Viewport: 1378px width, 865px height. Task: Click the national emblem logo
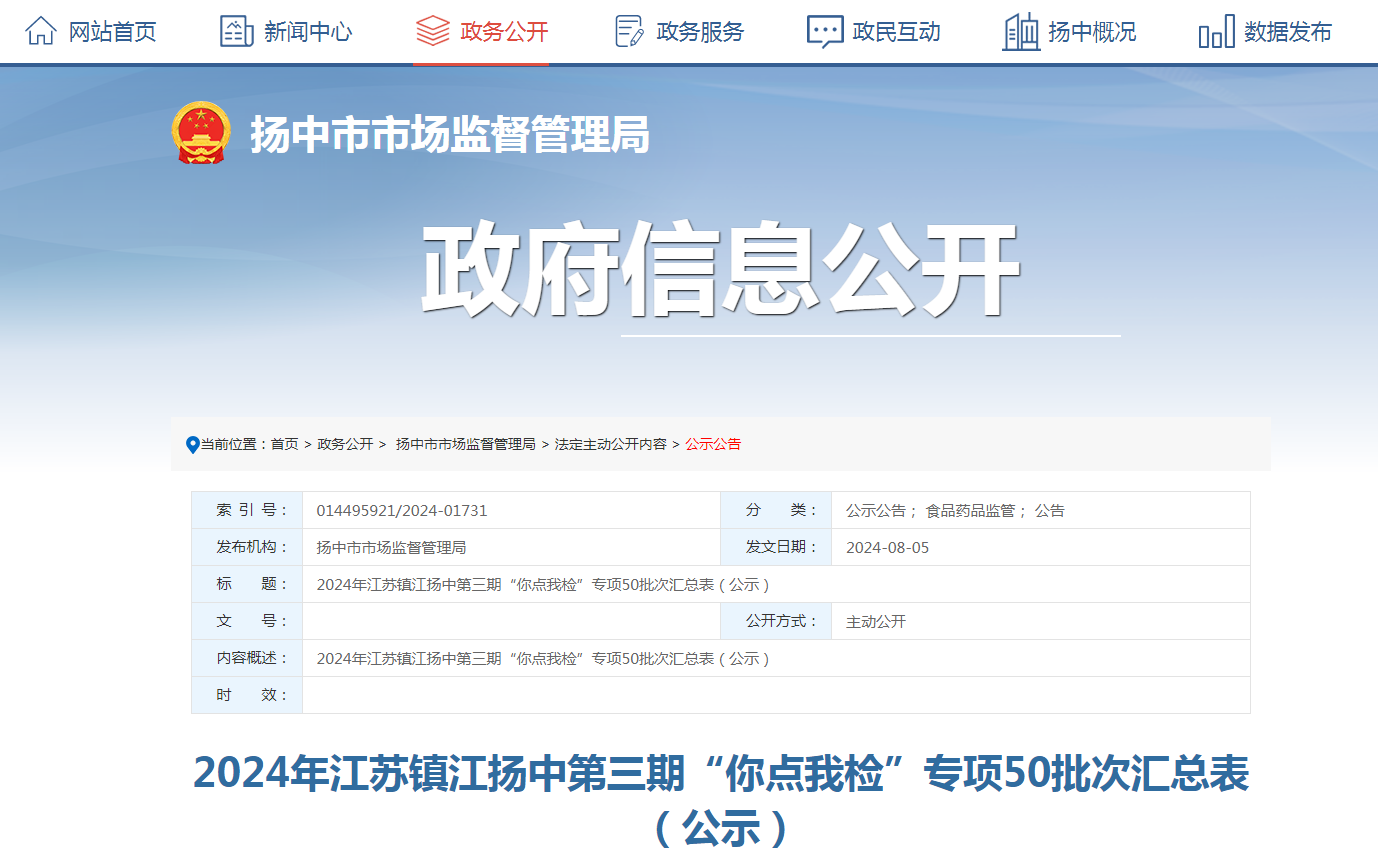[201, 133]
